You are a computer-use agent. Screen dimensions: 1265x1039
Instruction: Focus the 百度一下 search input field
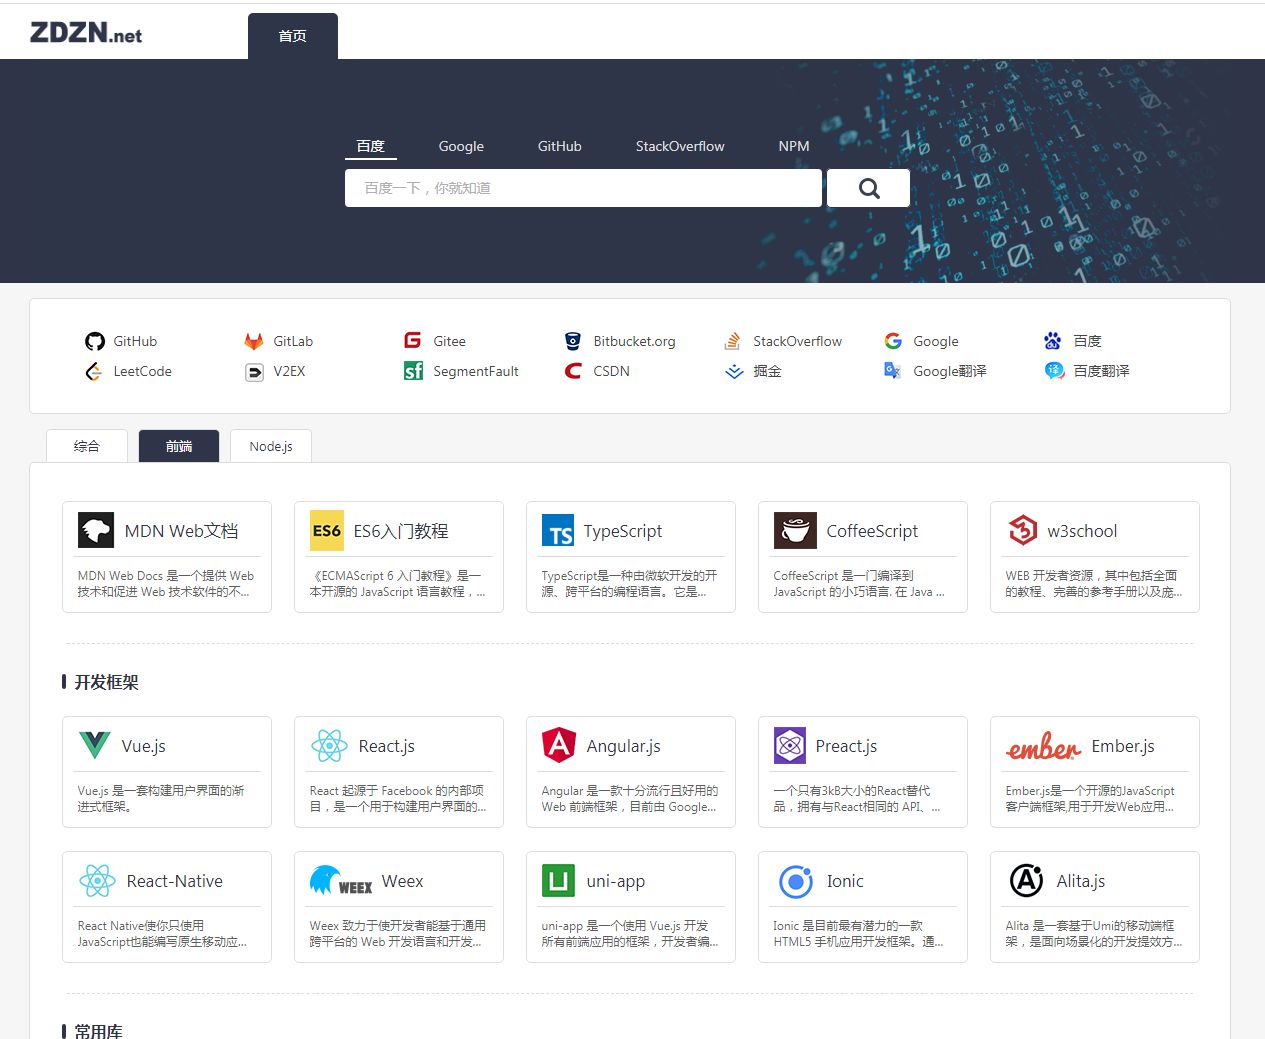(583, 188)
